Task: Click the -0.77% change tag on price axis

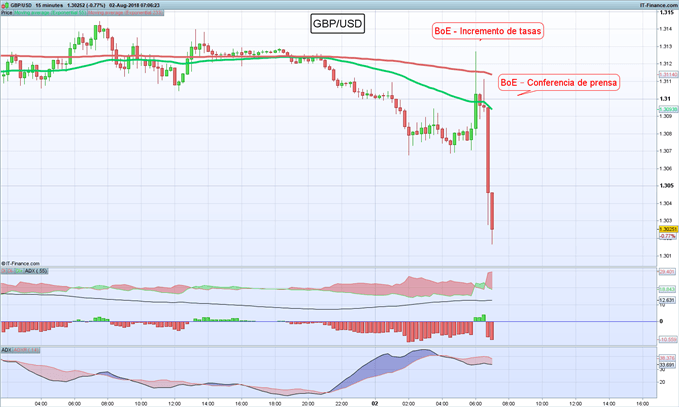Action: point(667,236)
